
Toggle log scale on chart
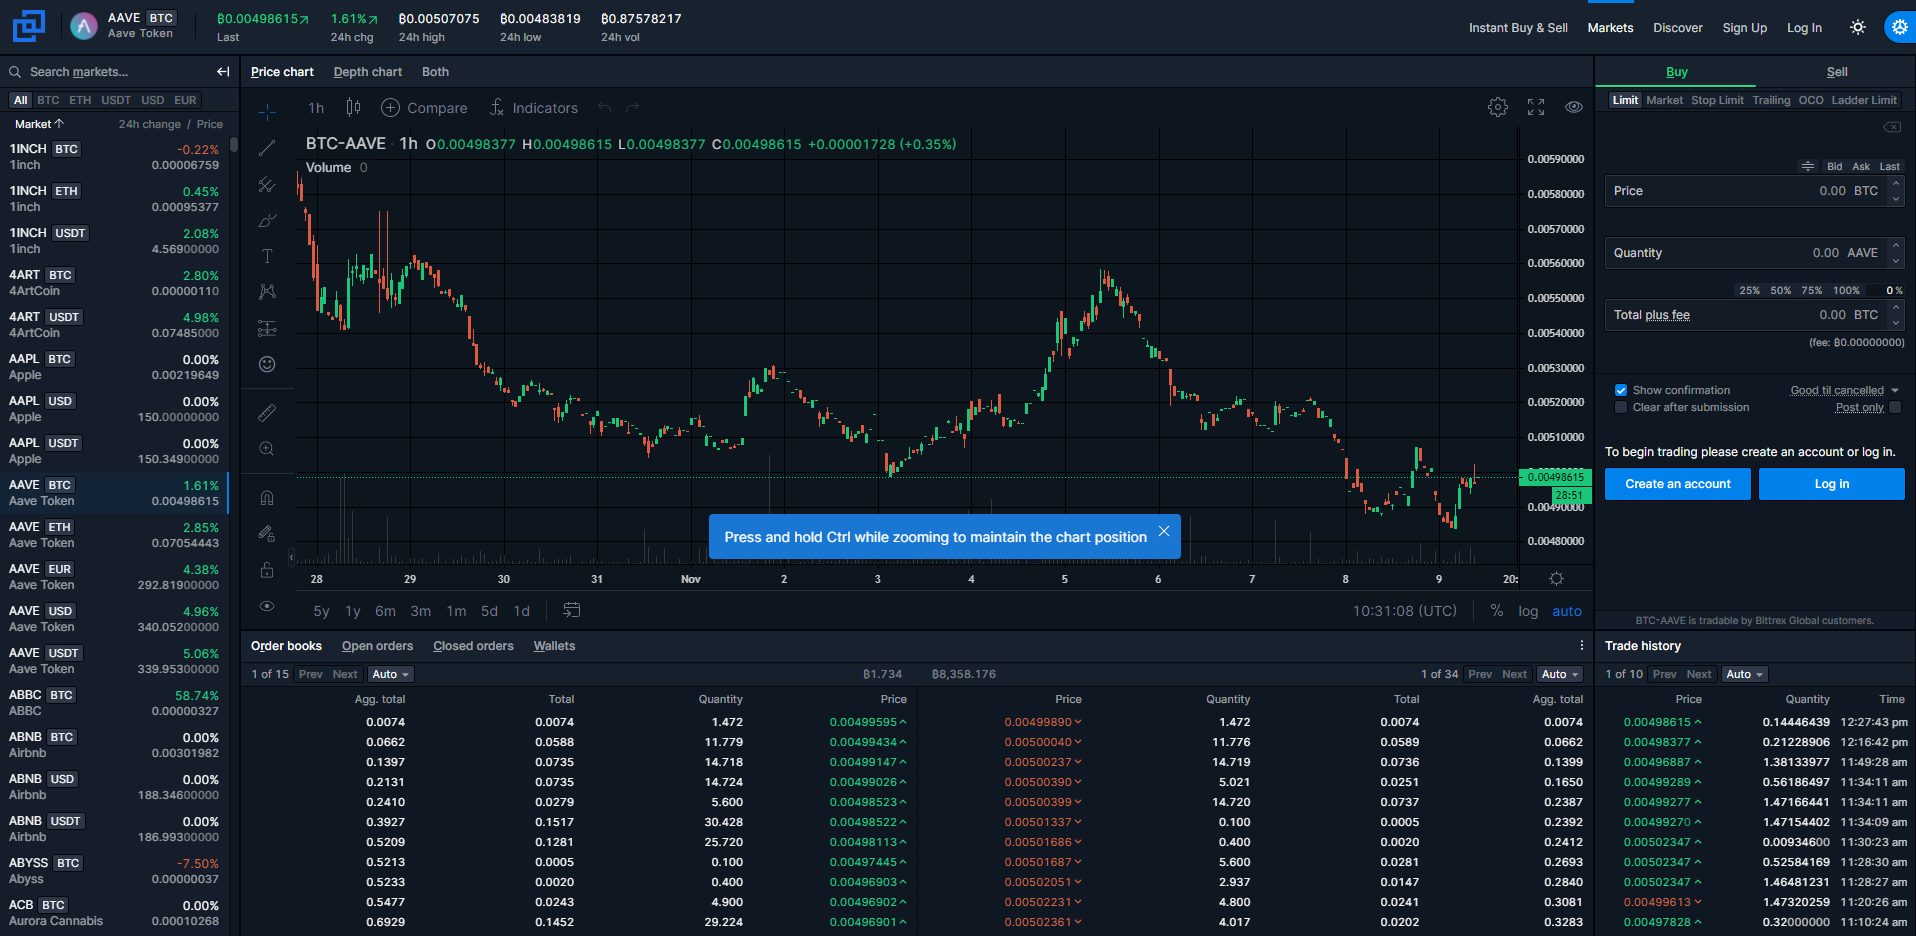tap(1528, 611)
